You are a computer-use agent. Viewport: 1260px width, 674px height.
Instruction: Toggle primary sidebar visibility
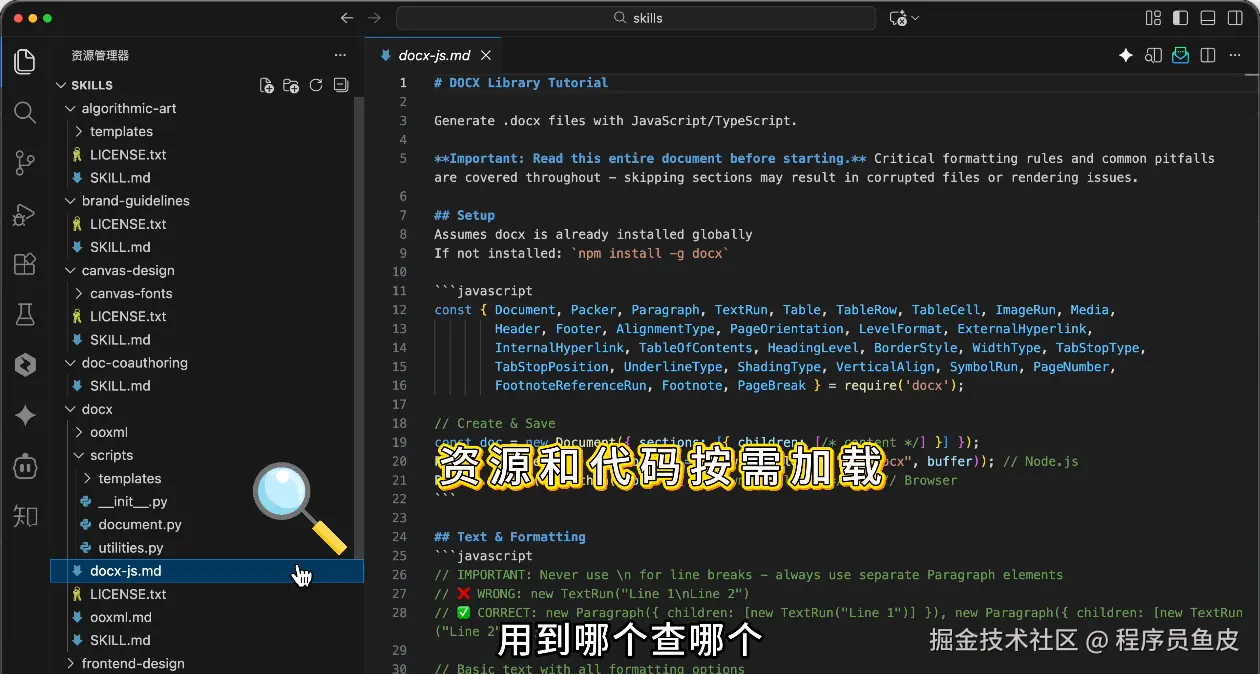[x=1180, y=18]
